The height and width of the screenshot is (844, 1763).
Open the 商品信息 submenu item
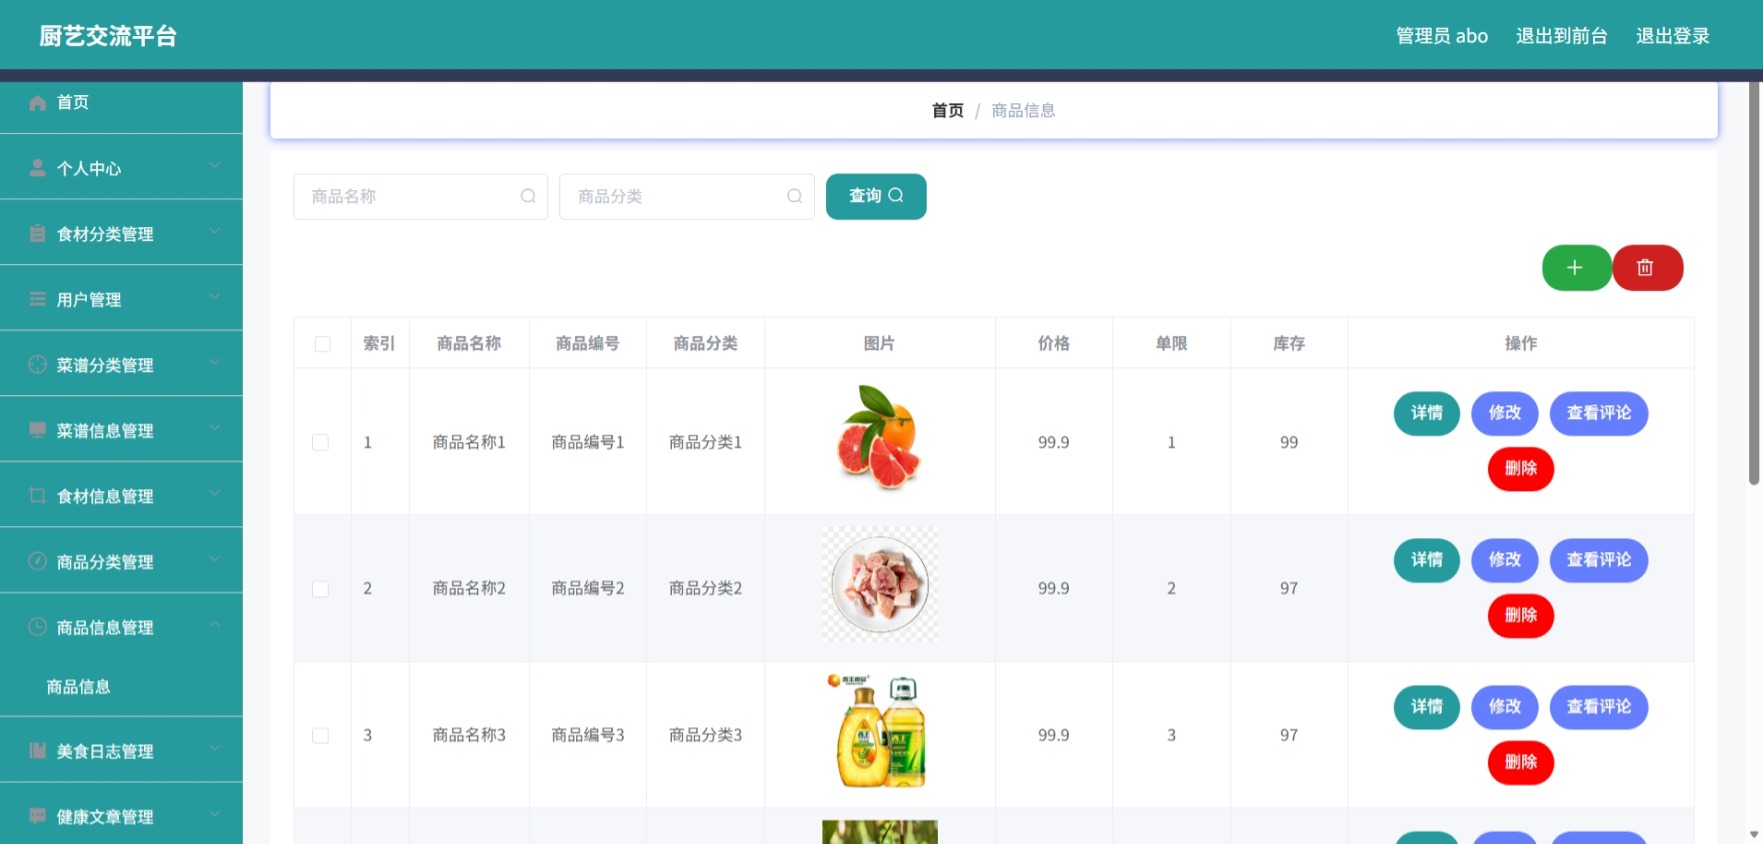[x=121, y=687]
